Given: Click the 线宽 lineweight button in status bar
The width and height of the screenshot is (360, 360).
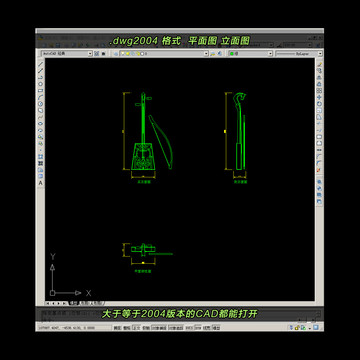Looking at the screenshot, I should [x=207, y=328].
